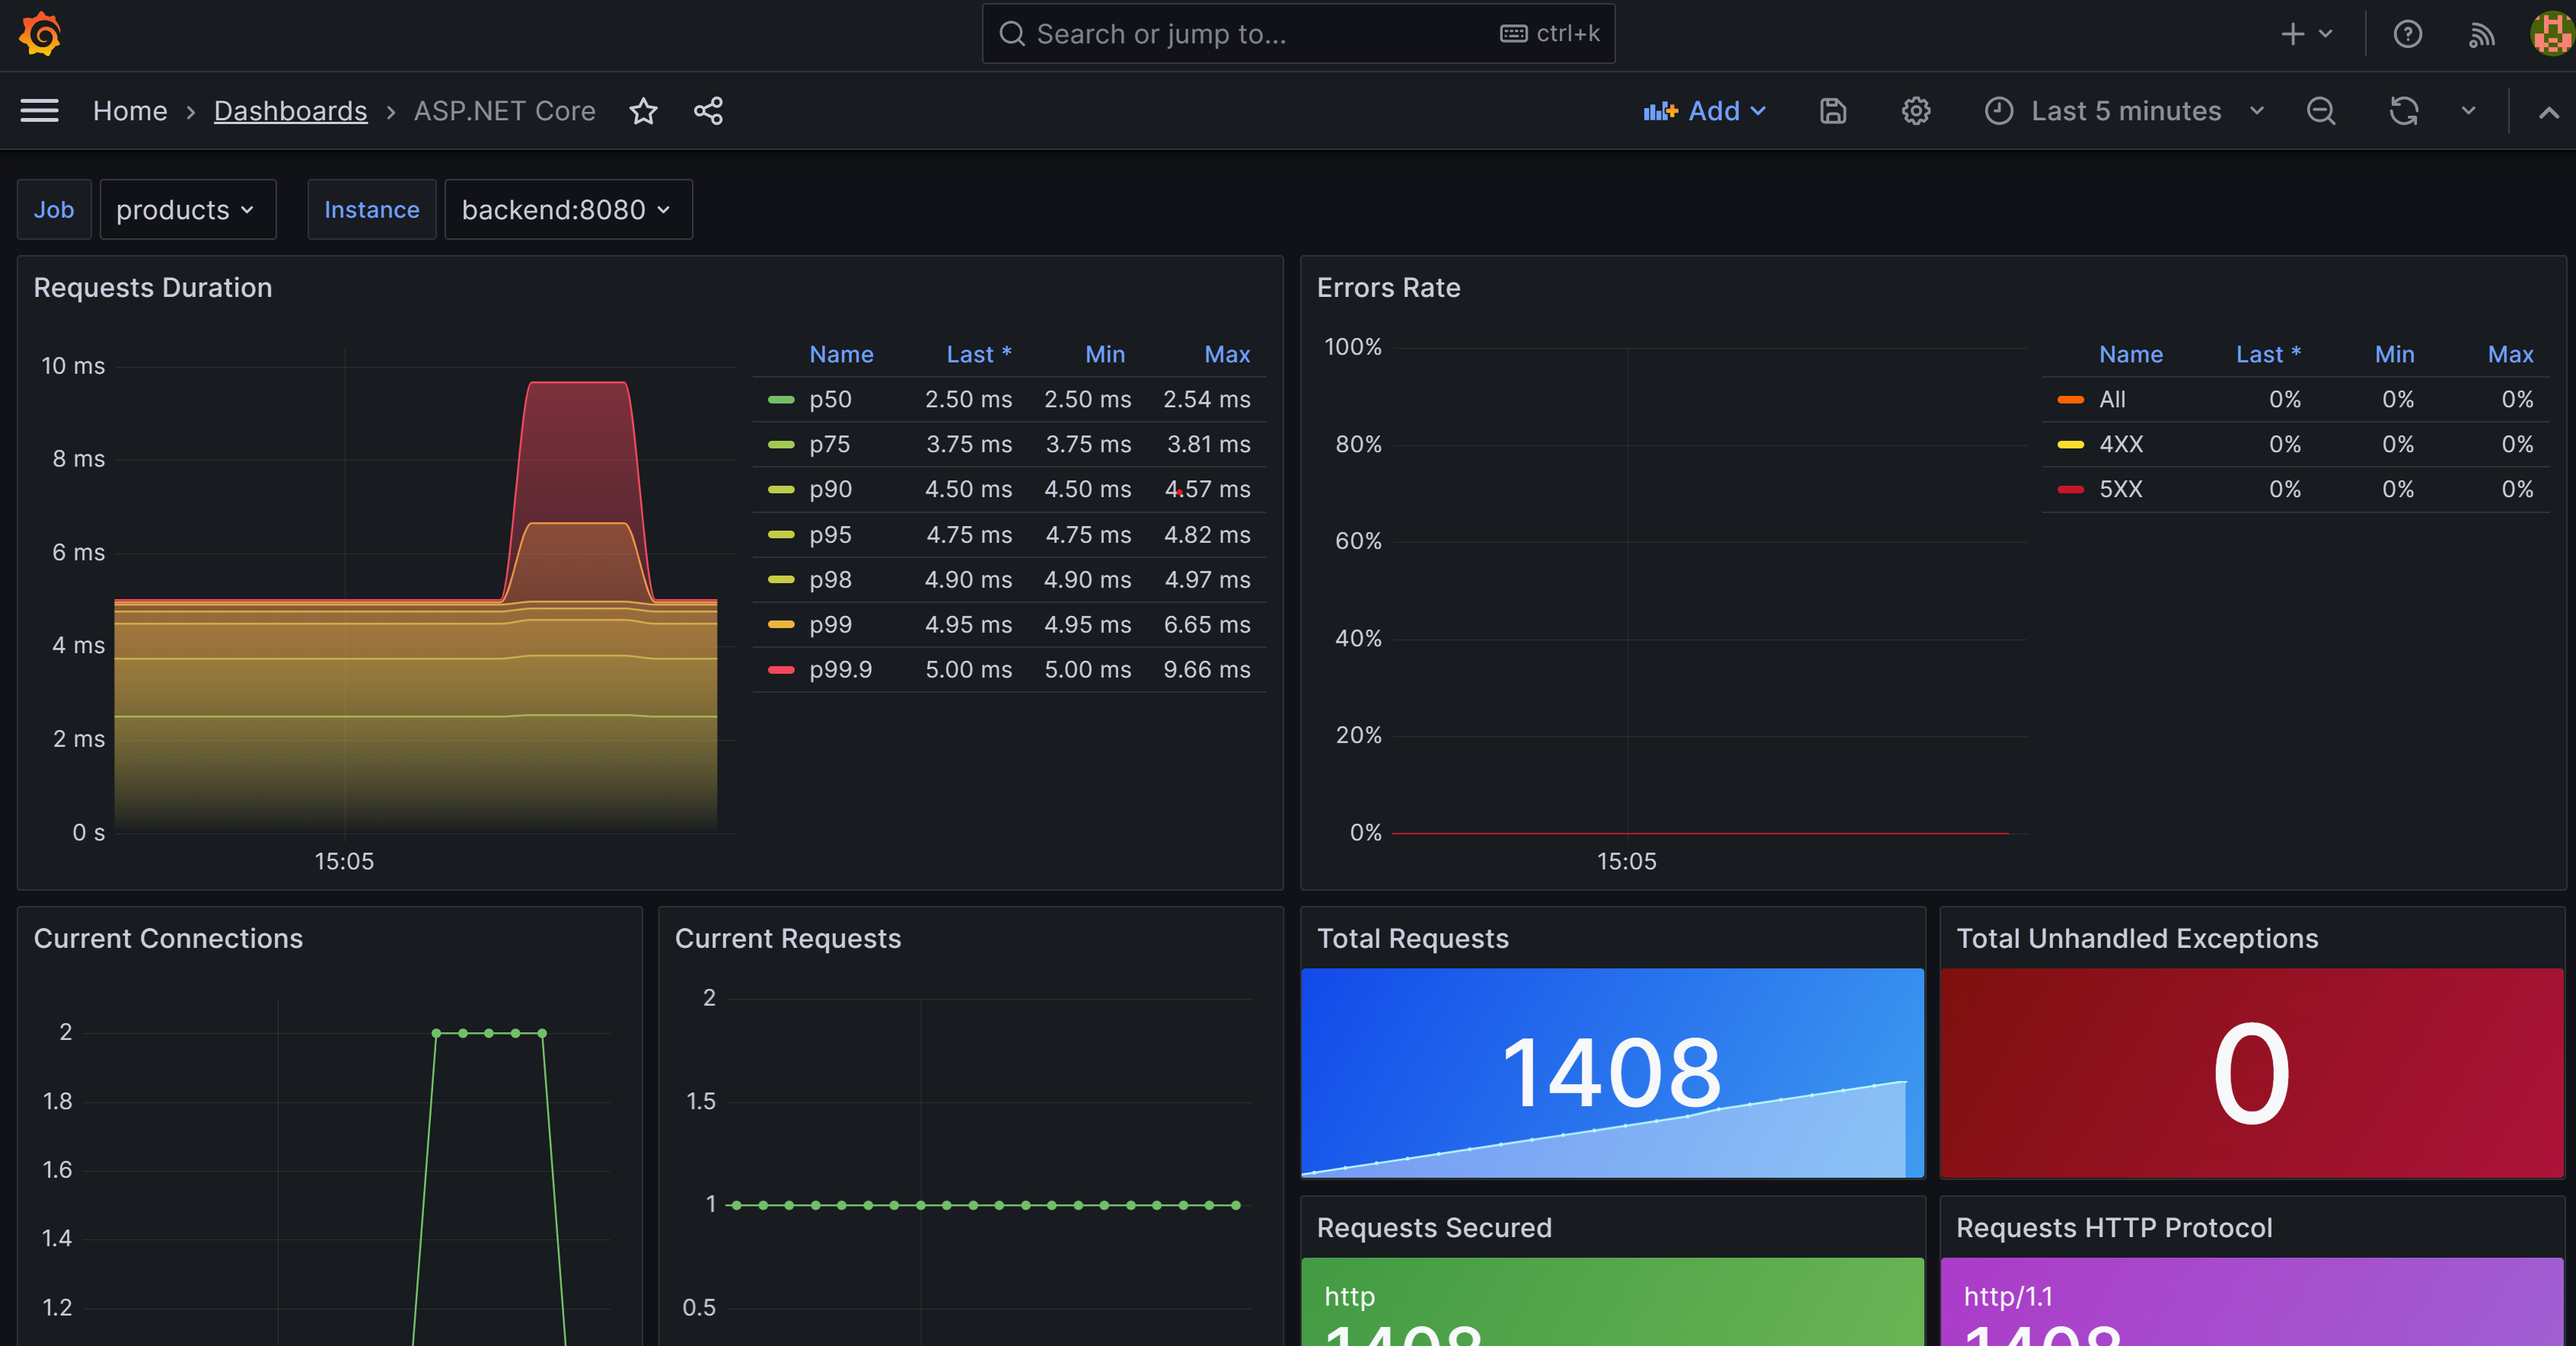2576x1346 pixels.
Task: Refresh the dashboard data
Action: coord(2404,111)
